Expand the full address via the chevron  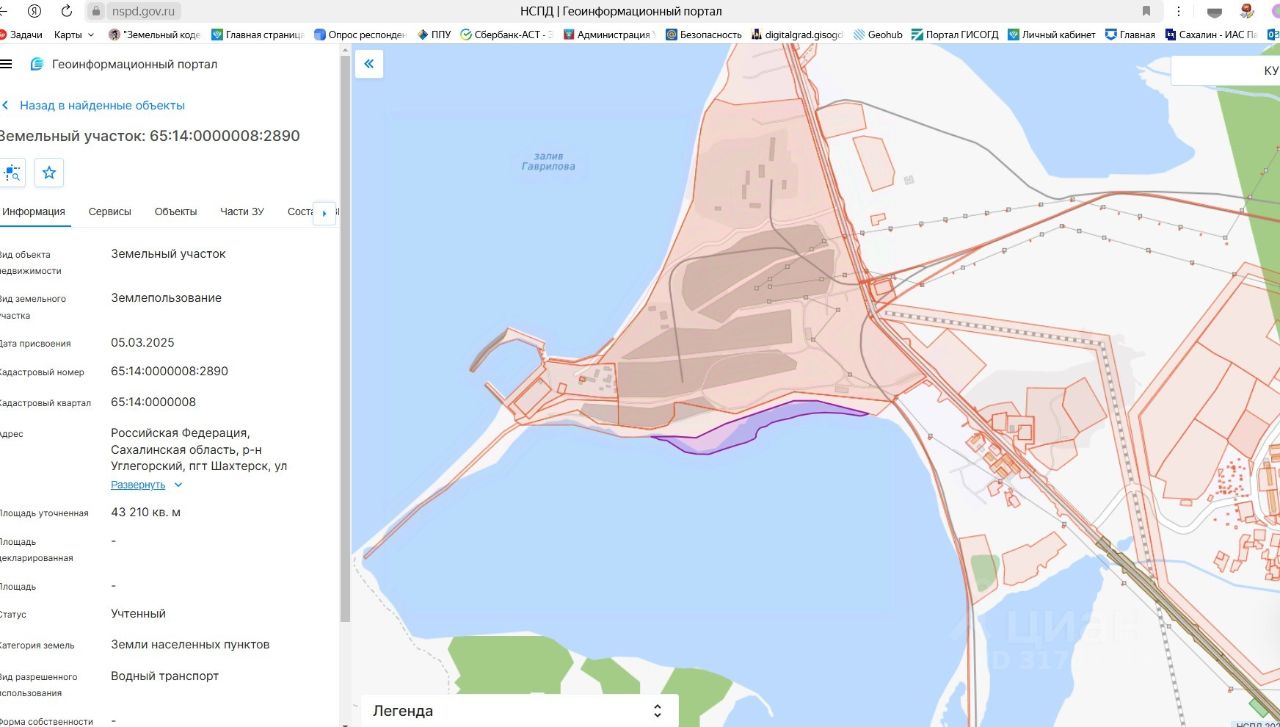(x=178, y=485)
